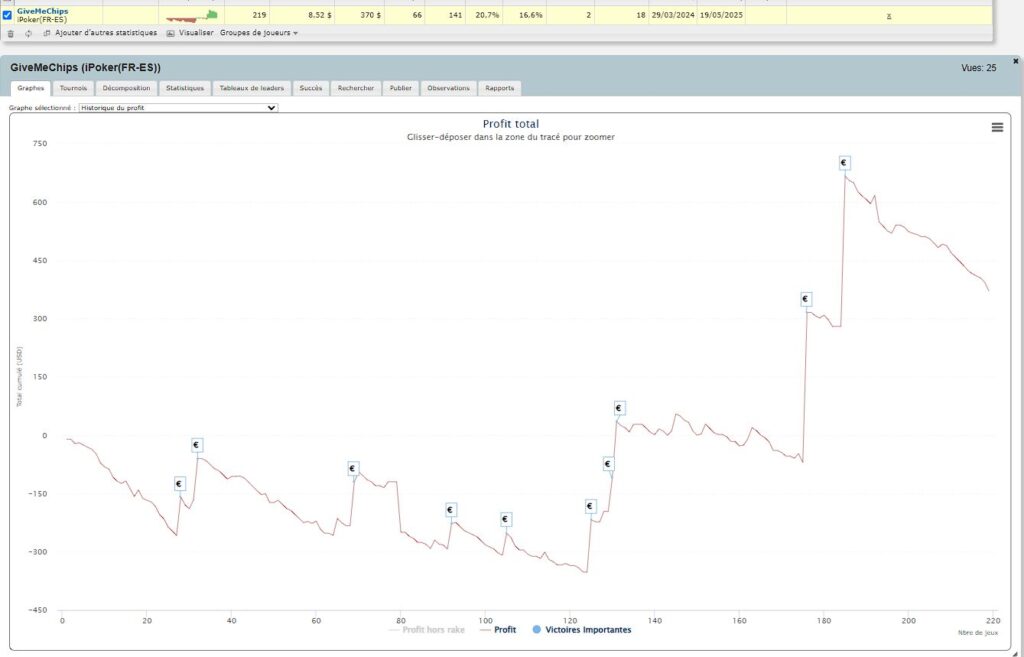Expand the Groupes de joueurs dropdown
The height and width of the screenshot is (657, 1024).
[x=258, y=33]
